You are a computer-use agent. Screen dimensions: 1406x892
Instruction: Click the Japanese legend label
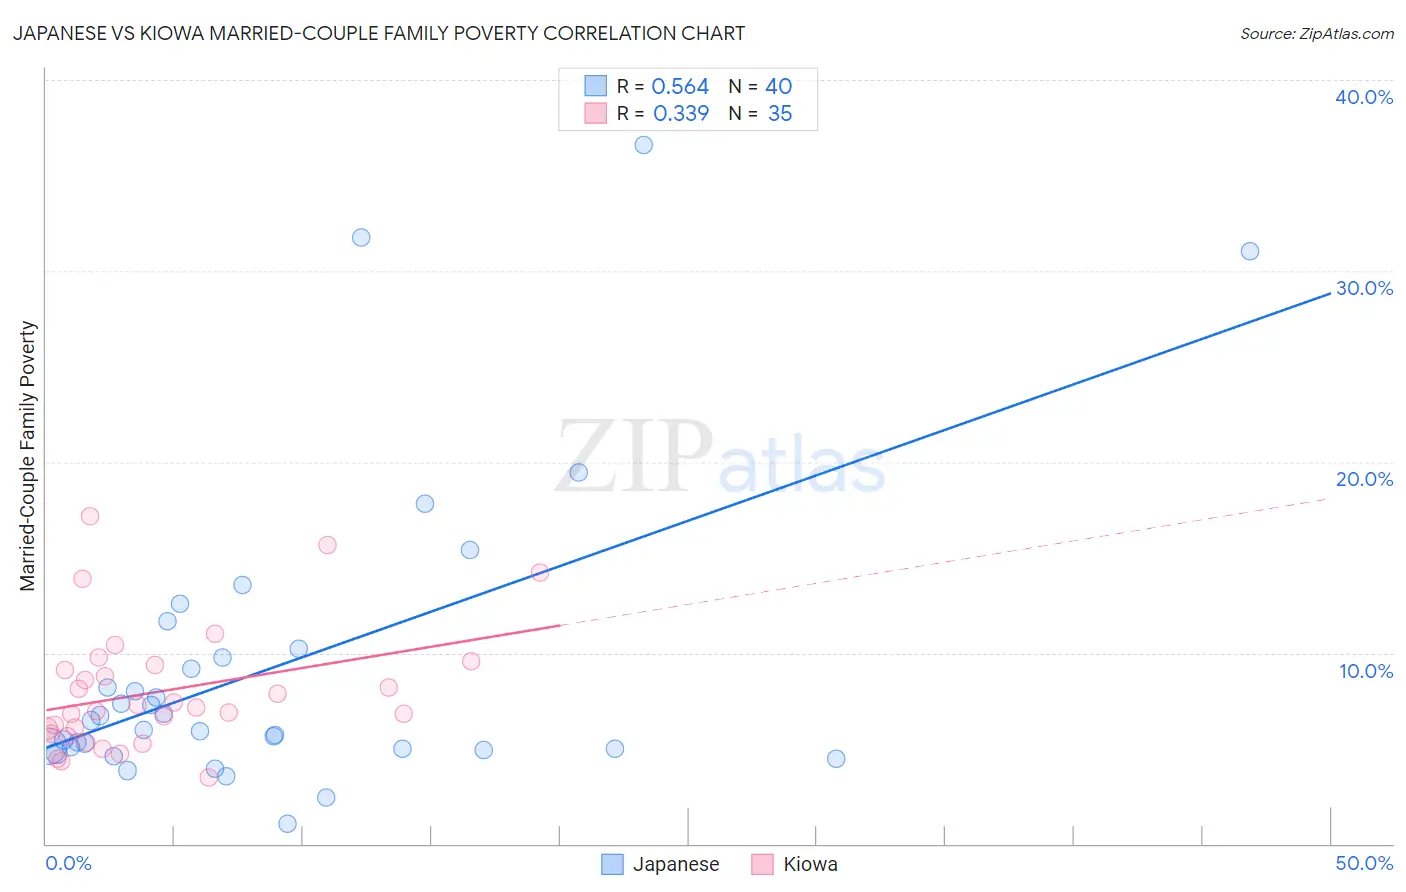[x=676, y=864]
